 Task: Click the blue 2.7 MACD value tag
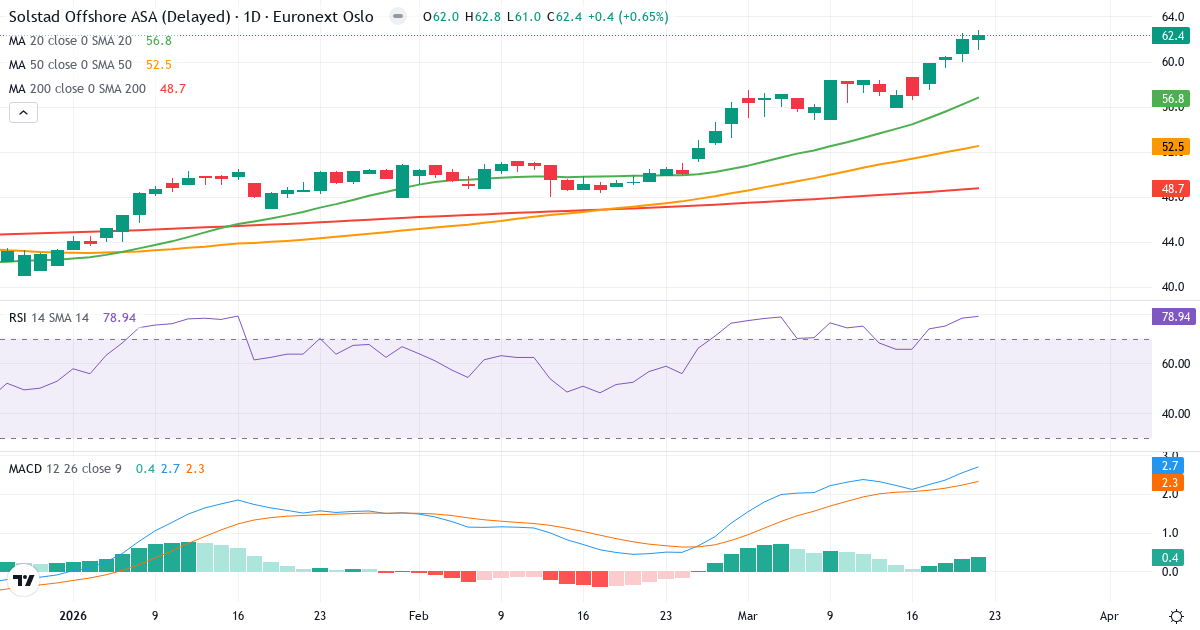pyautogui.click(x=1168, y=467)
